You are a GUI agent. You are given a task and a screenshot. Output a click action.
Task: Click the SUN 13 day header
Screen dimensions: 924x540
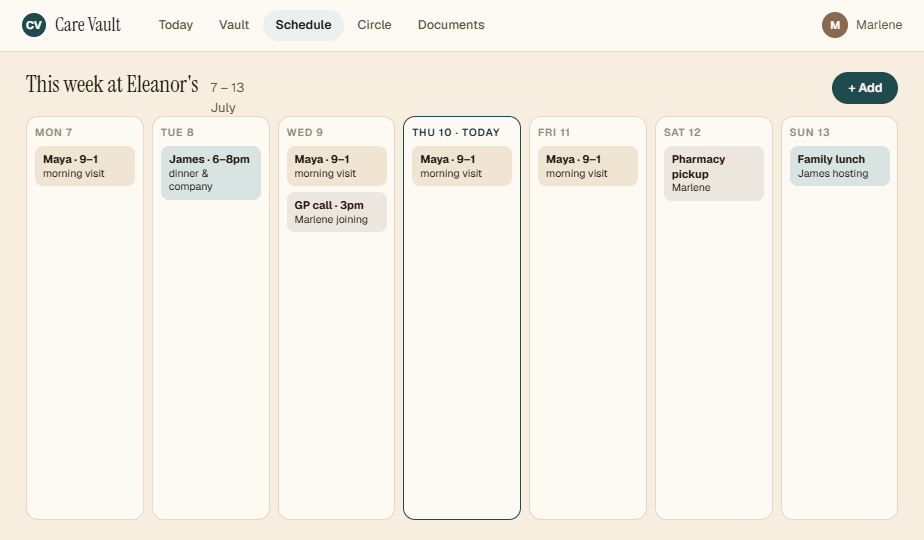click(x=810, y=132)
